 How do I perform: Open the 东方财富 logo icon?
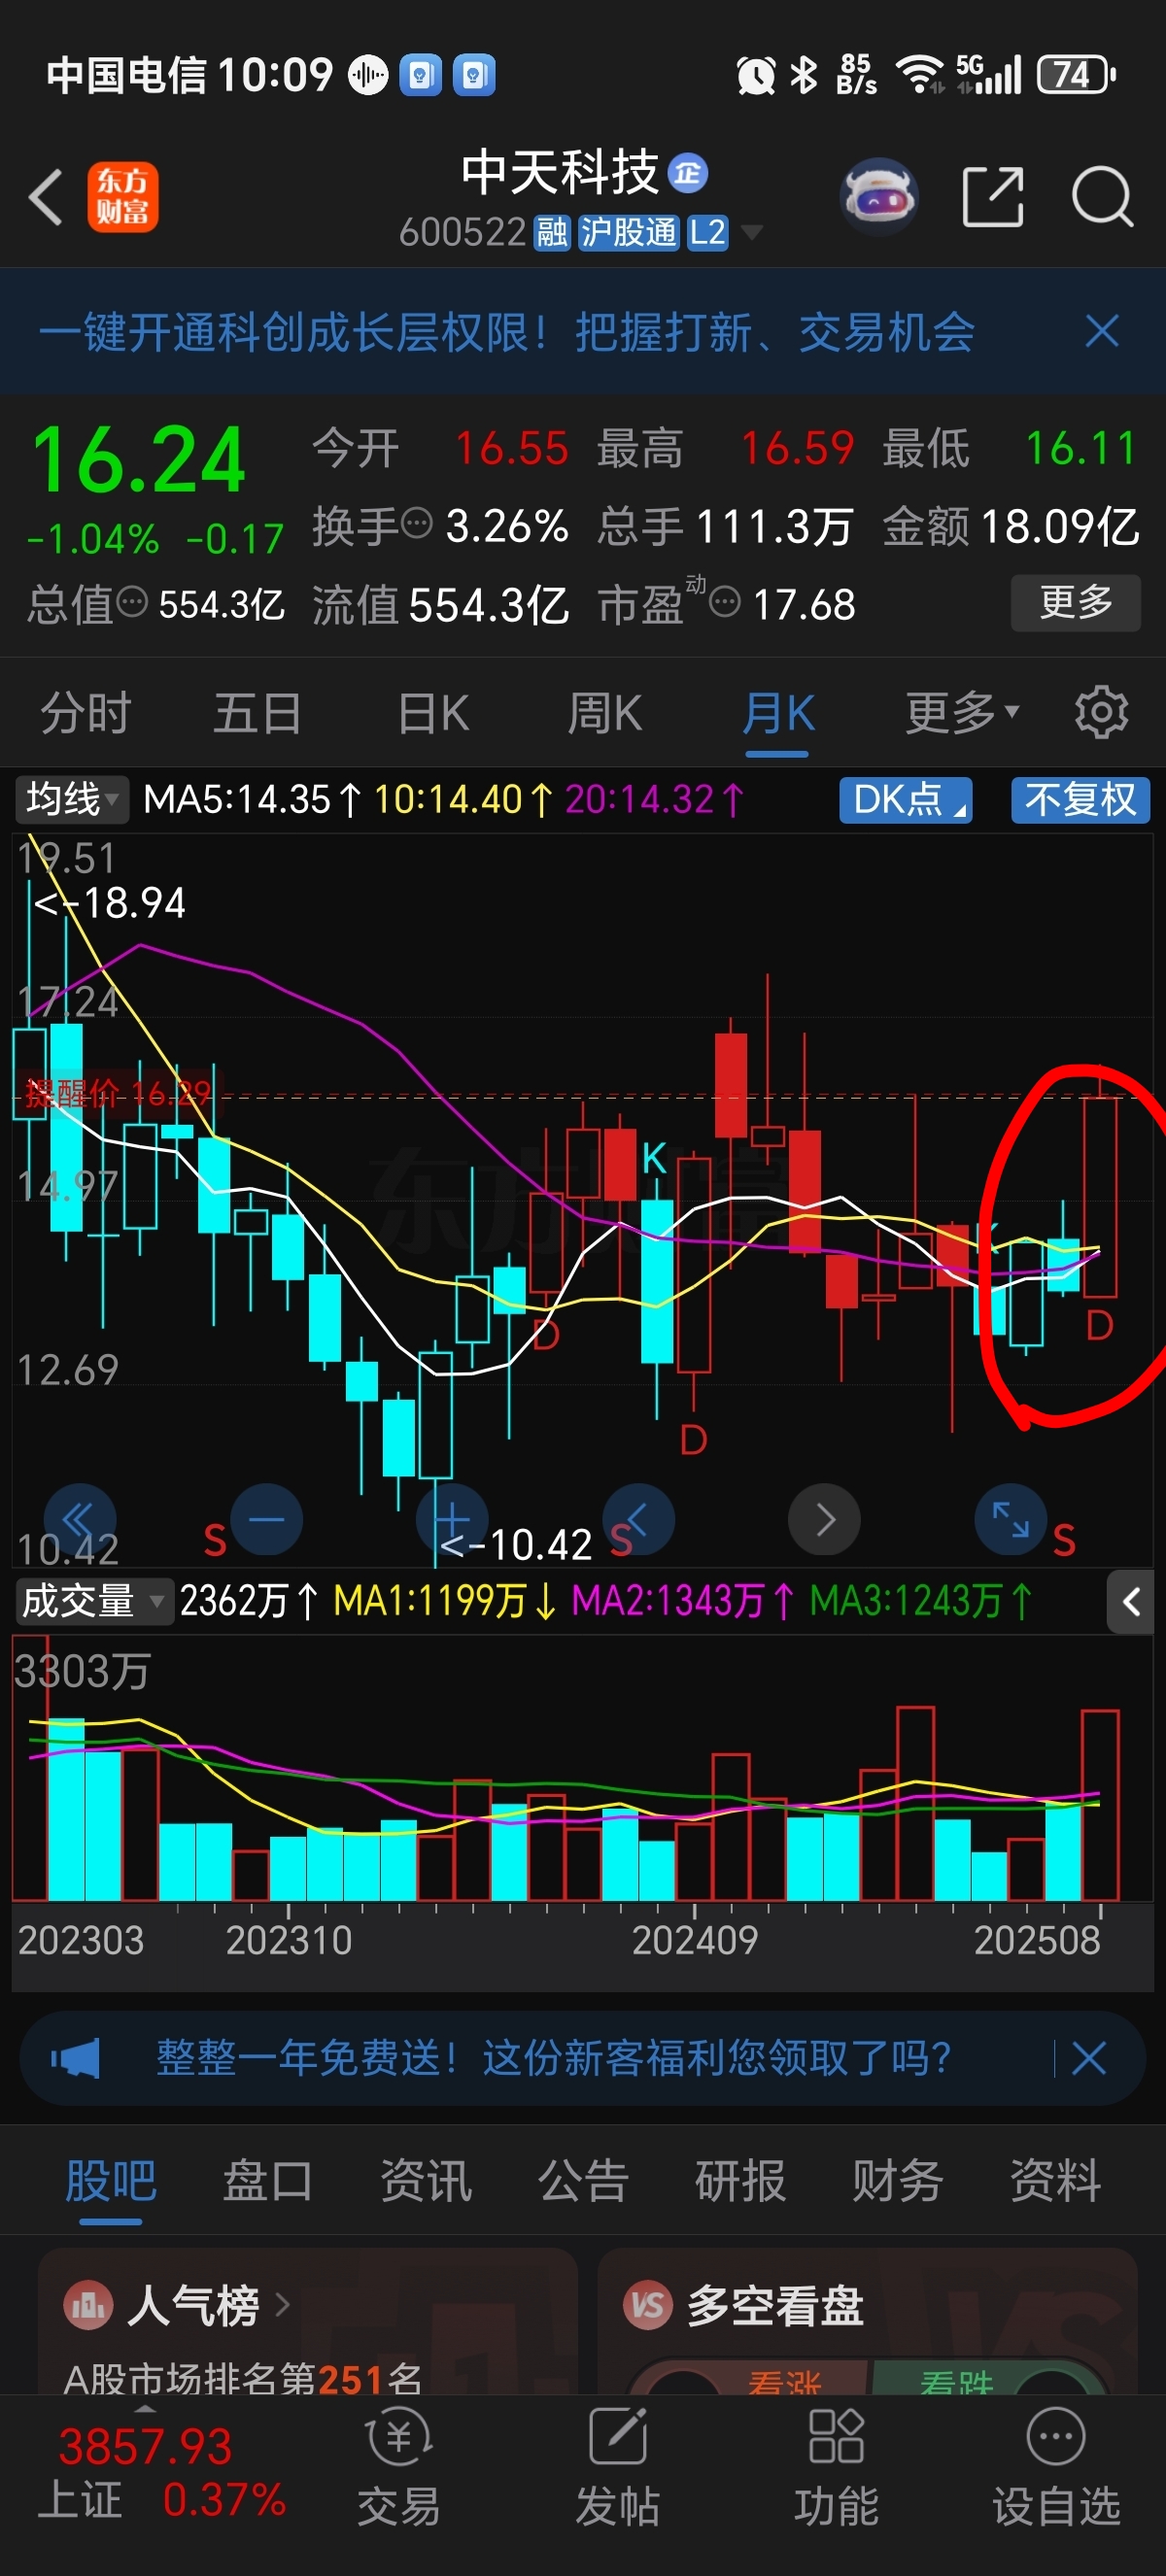point(123,197)
